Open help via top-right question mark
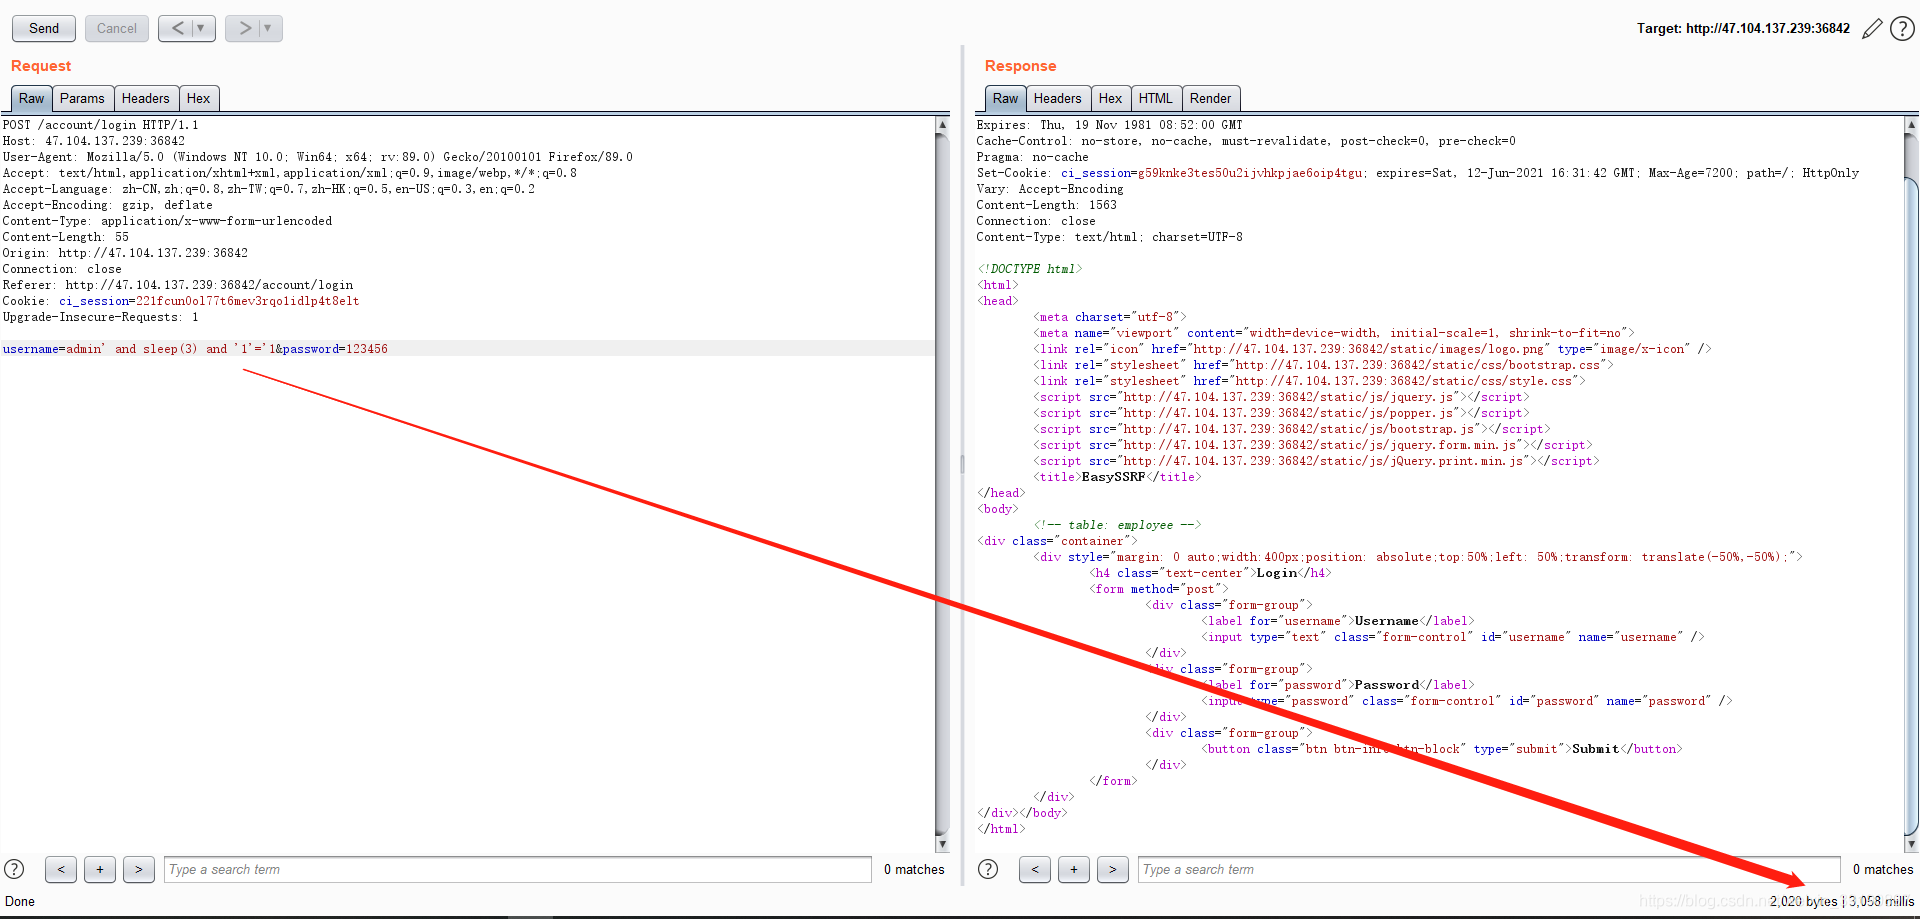This screenshot has height=919, width=1920. coord(1902,29)
